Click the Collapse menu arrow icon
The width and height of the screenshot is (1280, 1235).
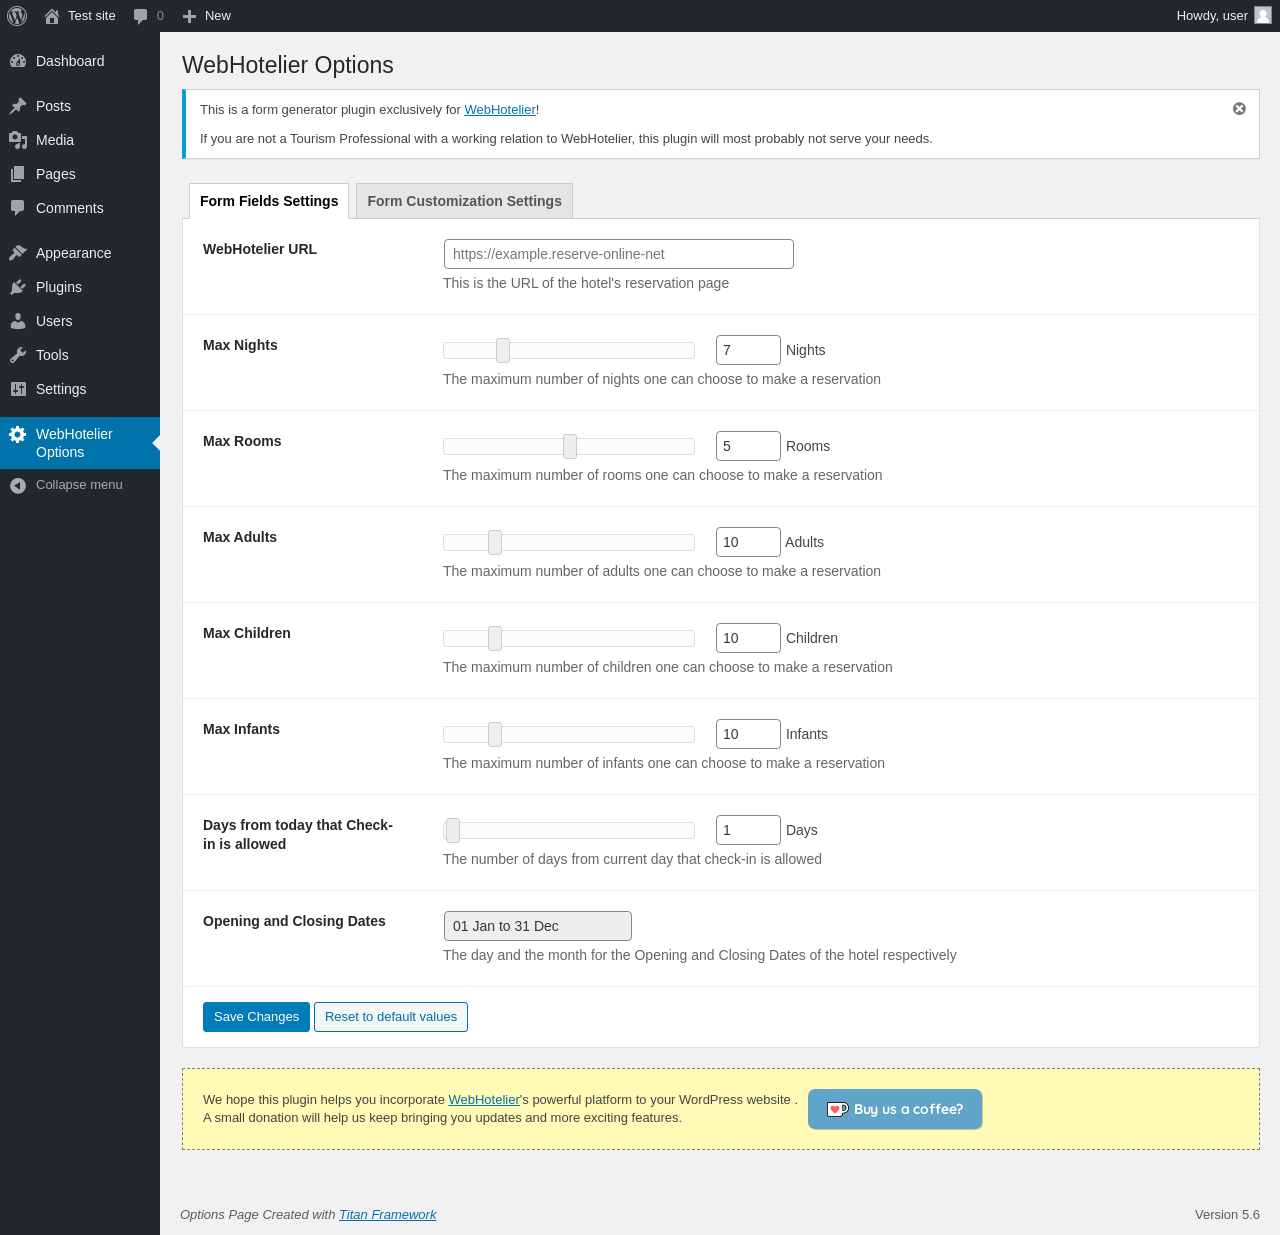tap(18, 485)
